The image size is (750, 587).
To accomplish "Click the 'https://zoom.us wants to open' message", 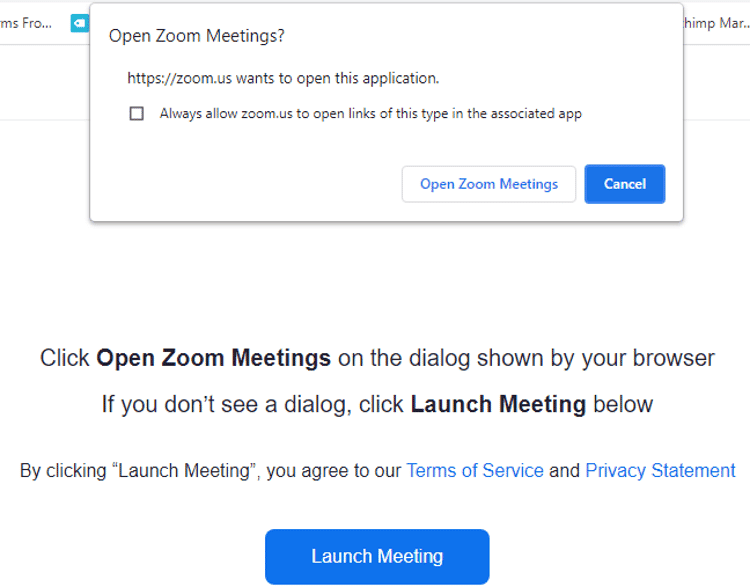I will [x=283, y=78].
